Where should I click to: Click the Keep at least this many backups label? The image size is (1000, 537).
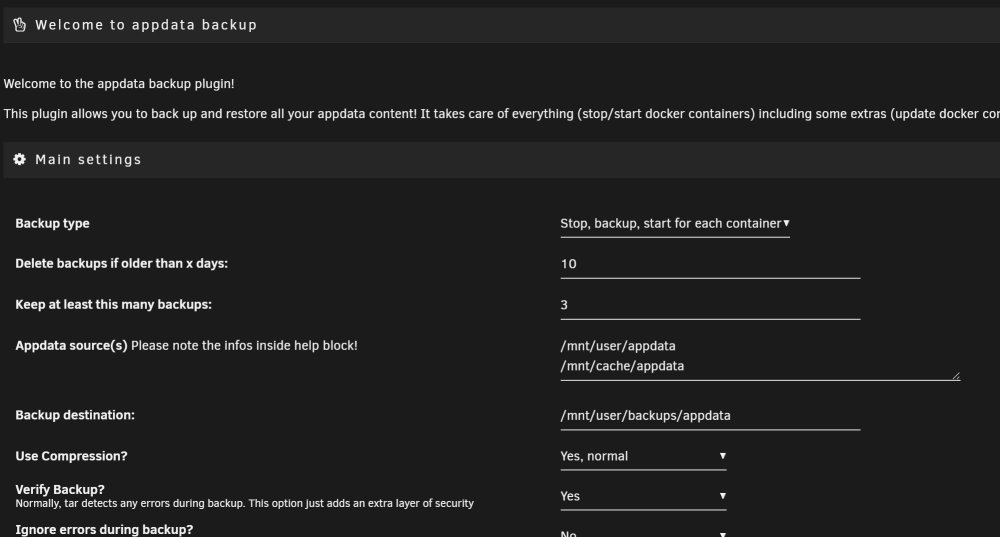[114, 305]
